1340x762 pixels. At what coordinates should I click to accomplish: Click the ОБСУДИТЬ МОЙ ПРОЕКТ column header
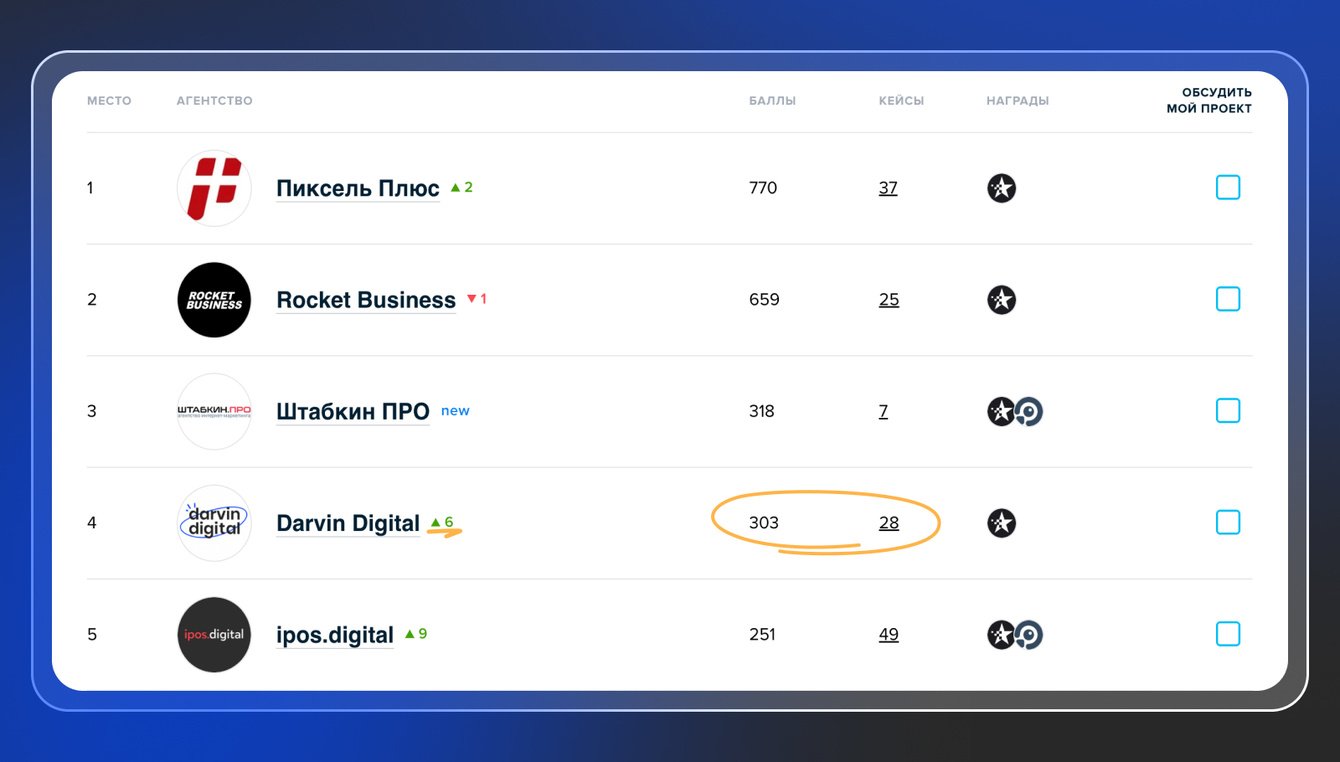[1209, 101]
